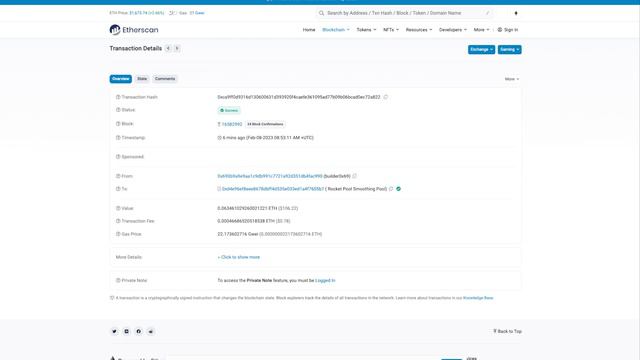Click help icon beside Transaction Hash
This screenshot has width=640, height=360.
tap(118, 97)
